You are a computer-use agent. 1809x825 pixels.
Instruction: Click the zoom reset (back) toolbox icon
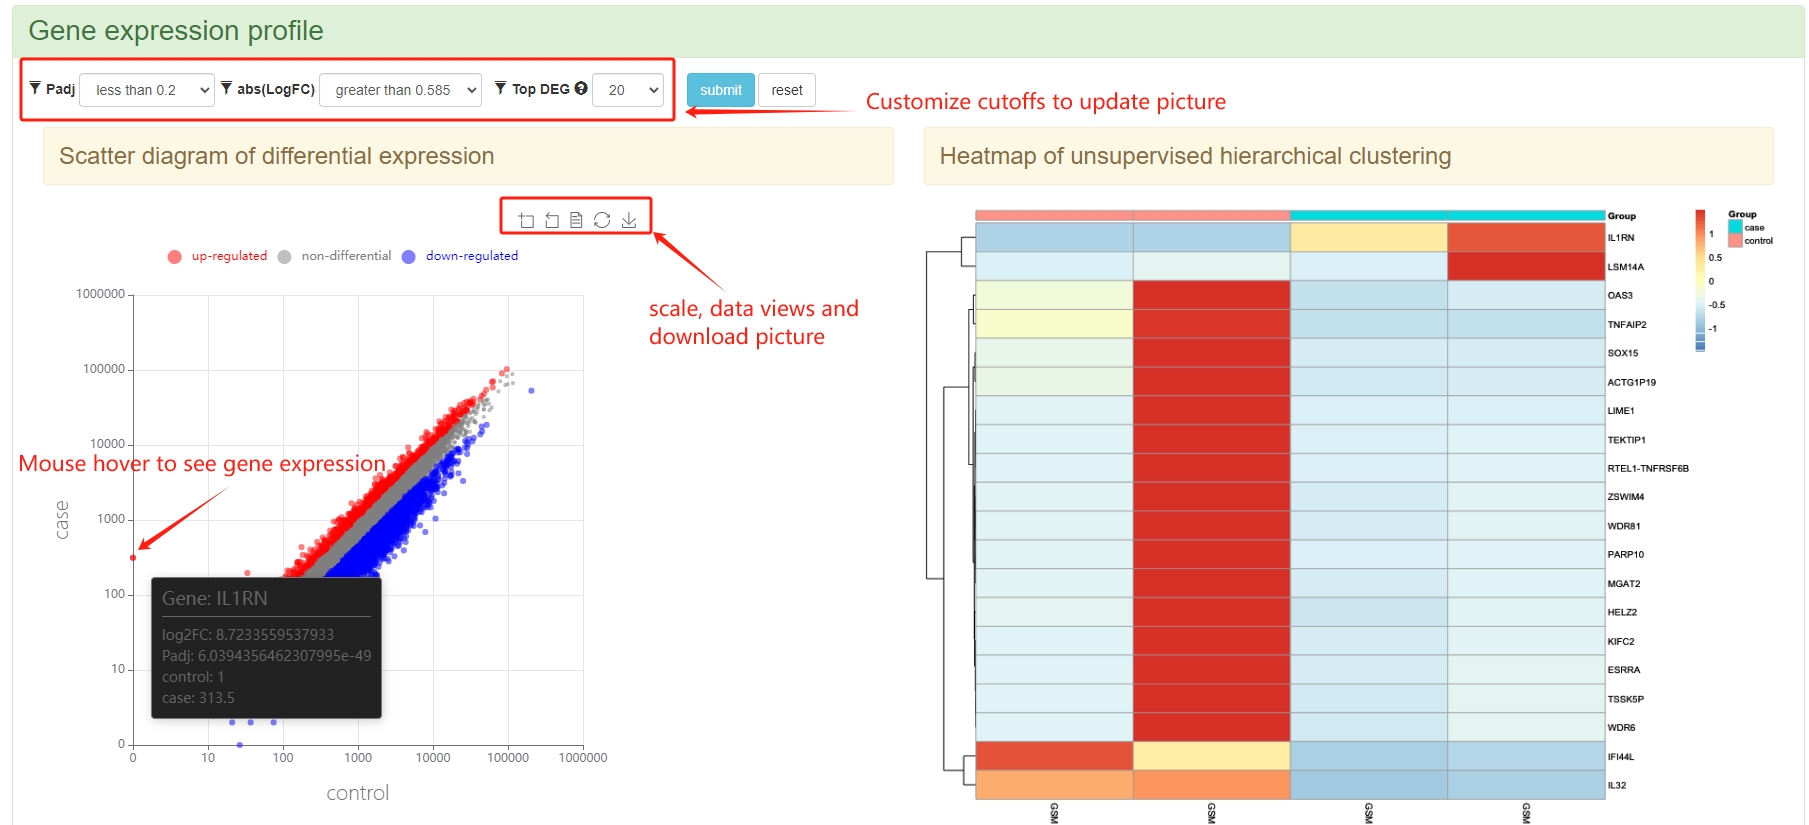tap(552, 220)
